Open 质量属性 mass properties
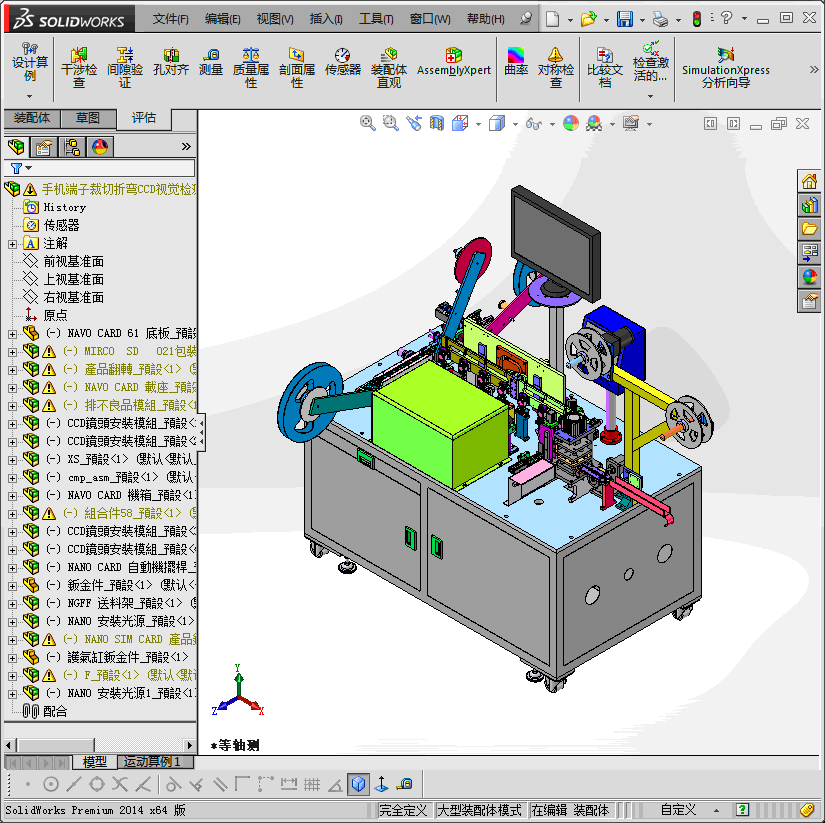The image size is (825, 823). [251, 67]
